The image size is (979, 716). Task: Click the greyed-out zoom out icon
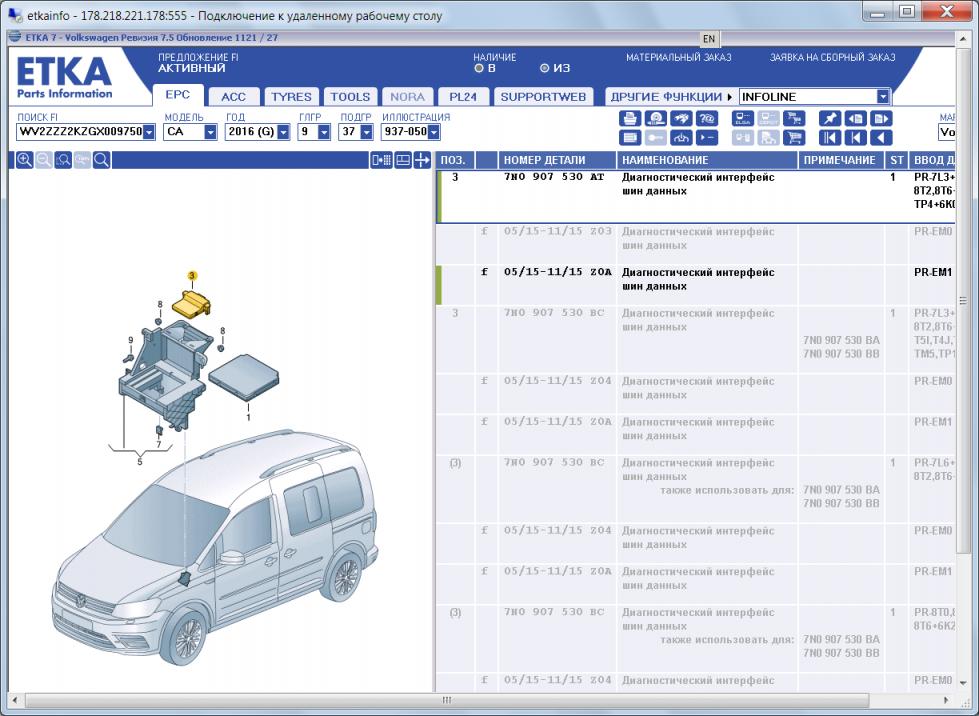[44, 160]
